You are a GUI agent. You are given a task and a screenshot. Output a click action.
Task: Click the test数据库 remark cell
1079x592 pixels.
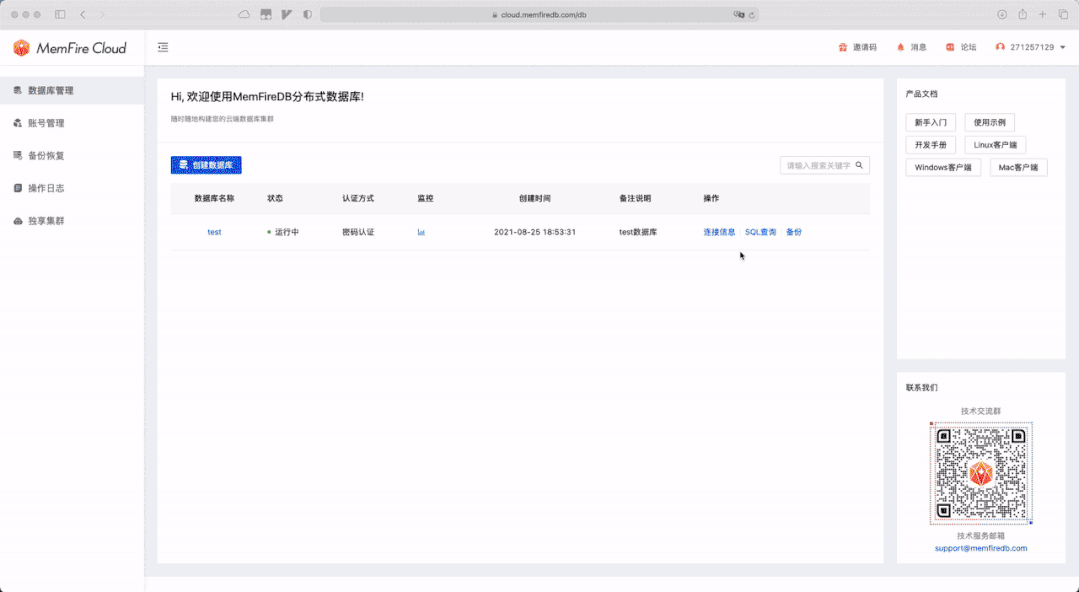tap(638, 232)
